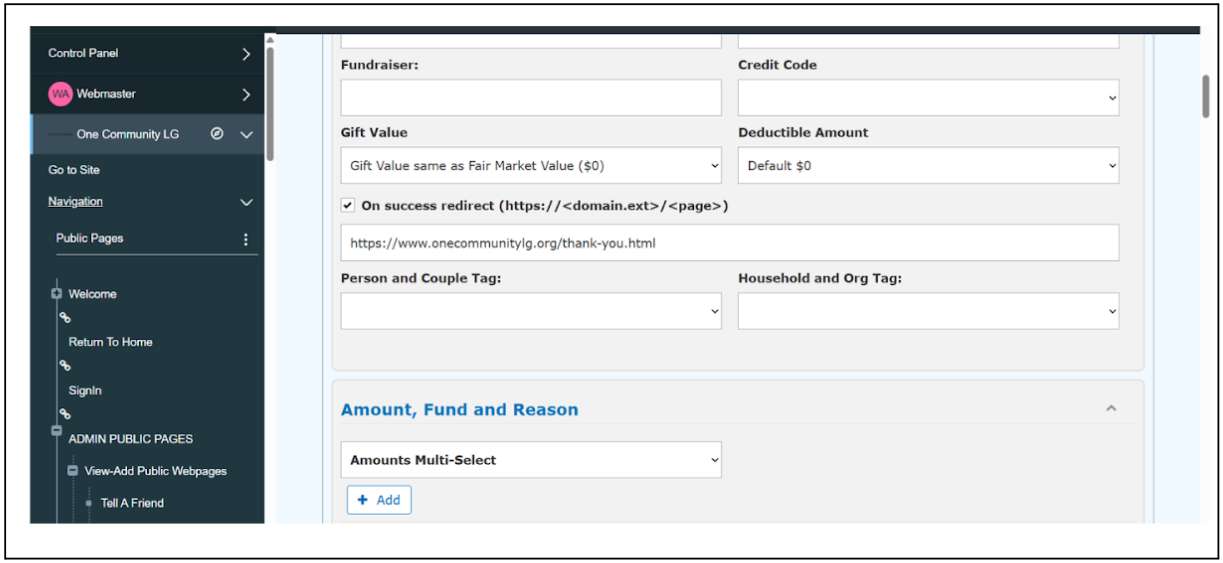1223x563 pixels.
Task: Click the WA Webmaster avatar icon
Action: [60, 94]
